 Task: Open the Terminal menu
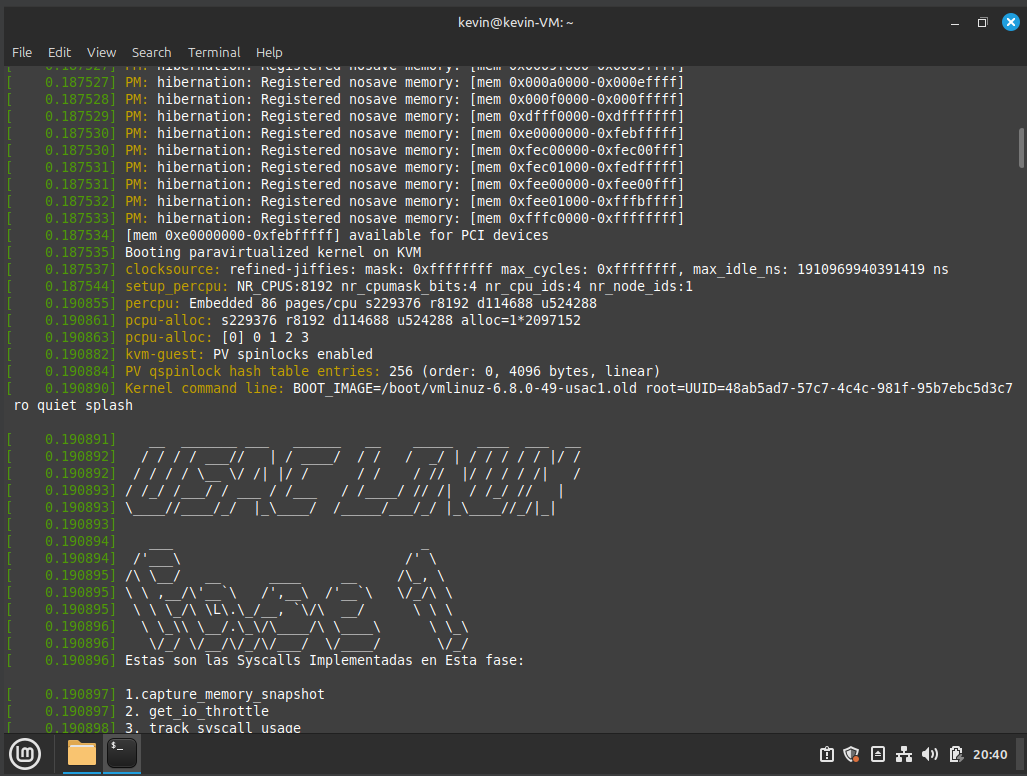(214, 52)
